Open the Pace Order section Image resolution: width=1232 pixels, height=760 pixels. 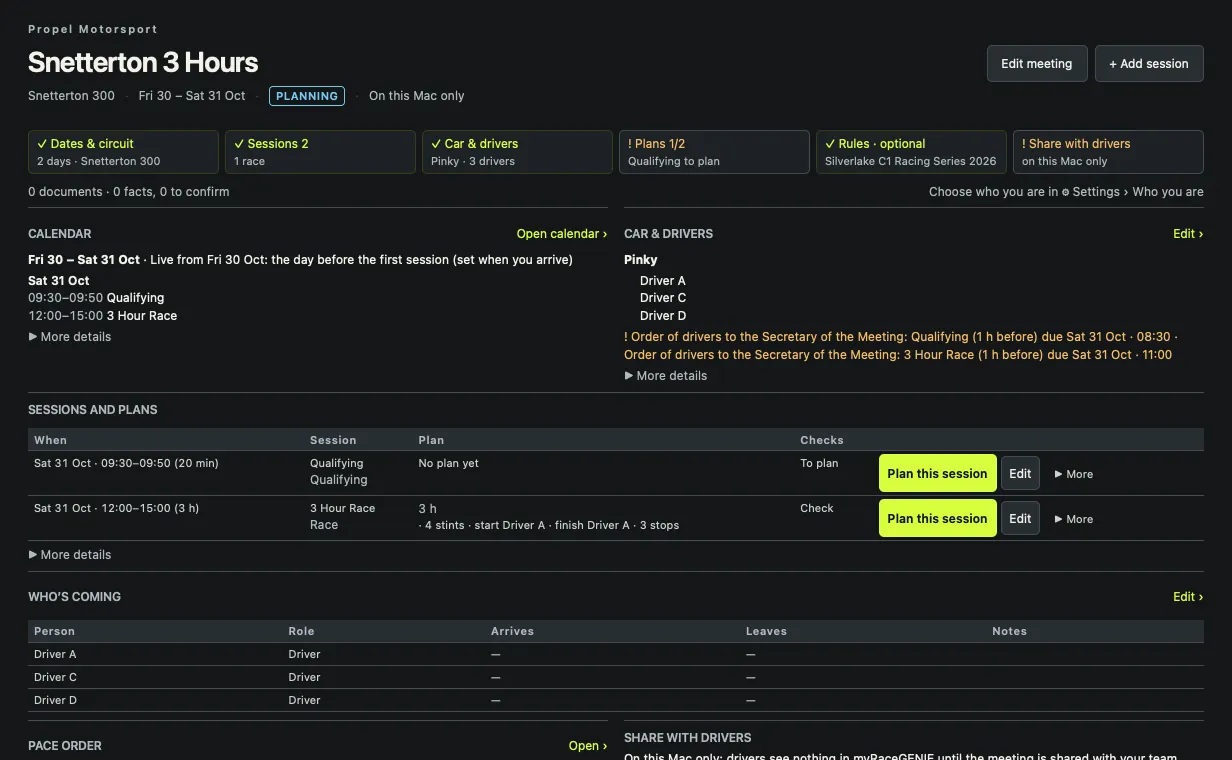point(588,746)
